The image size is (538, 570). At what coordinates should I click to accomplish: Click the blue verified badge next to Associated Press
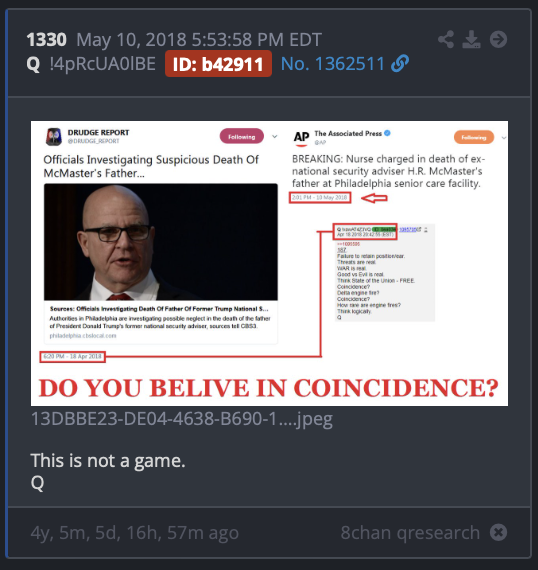pos(388,133)
